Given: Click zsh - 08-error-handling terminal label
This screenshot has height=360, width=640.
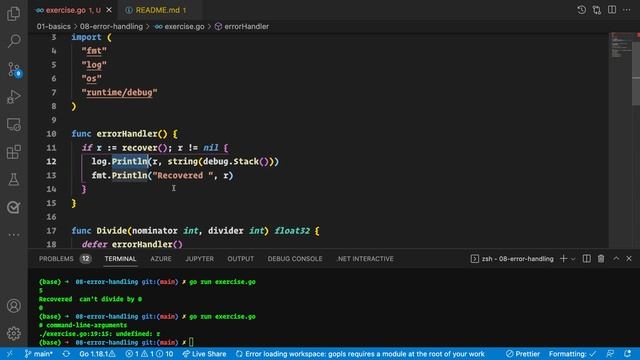Looking at the screenshot, I should tap(512, 259).
